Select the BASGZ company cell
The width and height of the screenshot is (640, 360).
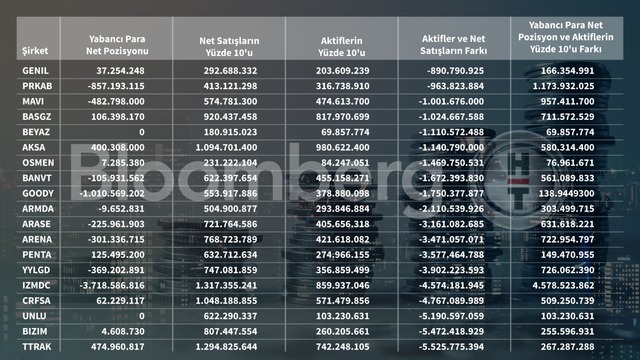[37, 117]
